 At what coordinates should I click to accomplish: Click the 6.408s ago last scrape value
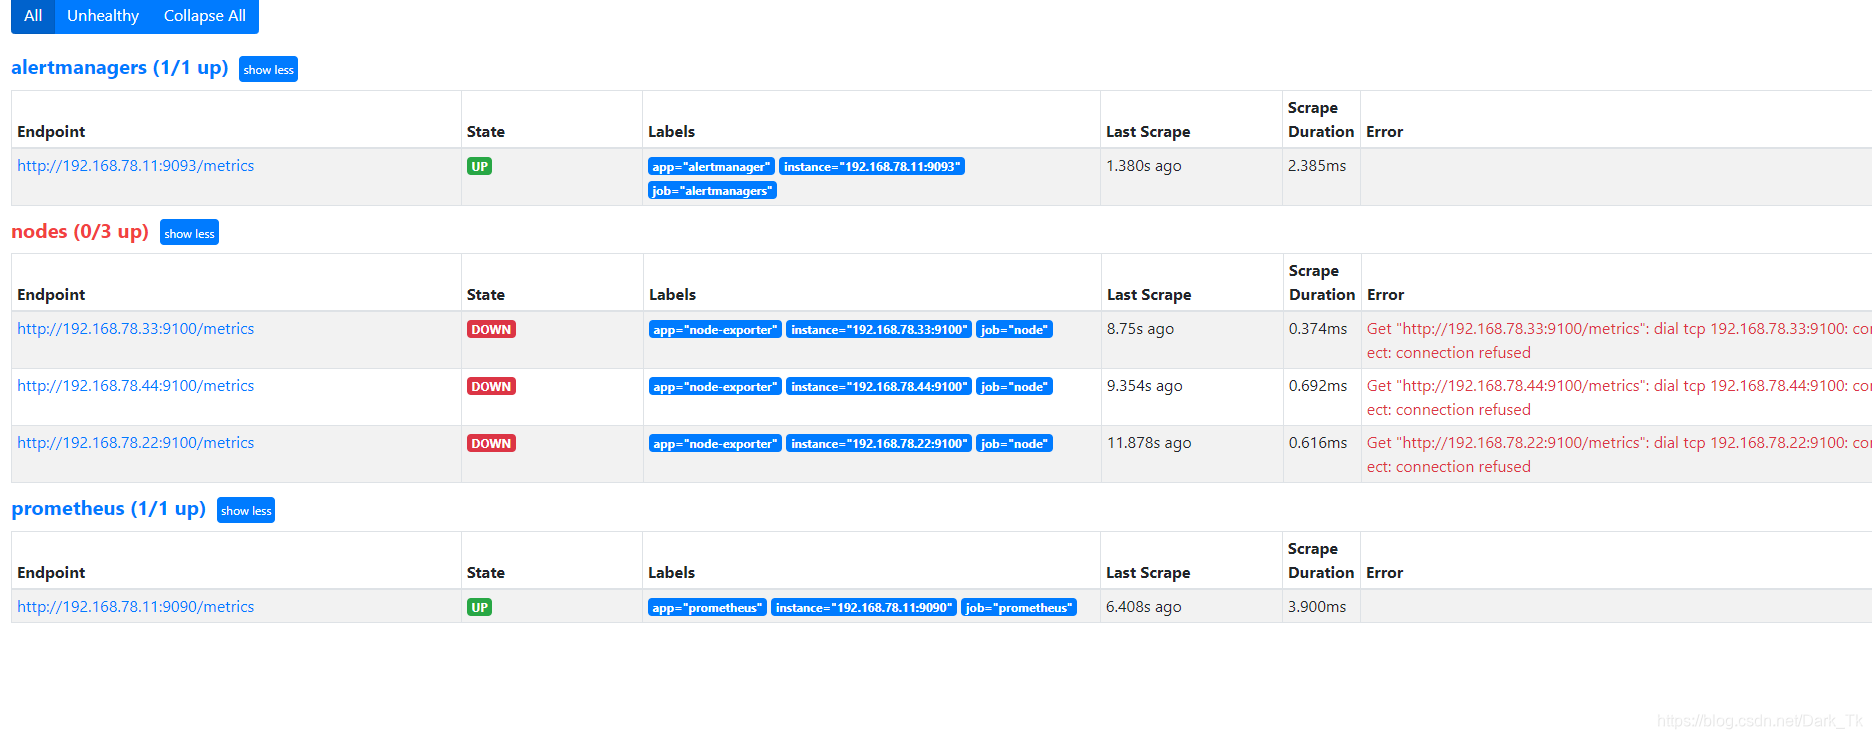pyautogui.click(x=1144, y=607)
